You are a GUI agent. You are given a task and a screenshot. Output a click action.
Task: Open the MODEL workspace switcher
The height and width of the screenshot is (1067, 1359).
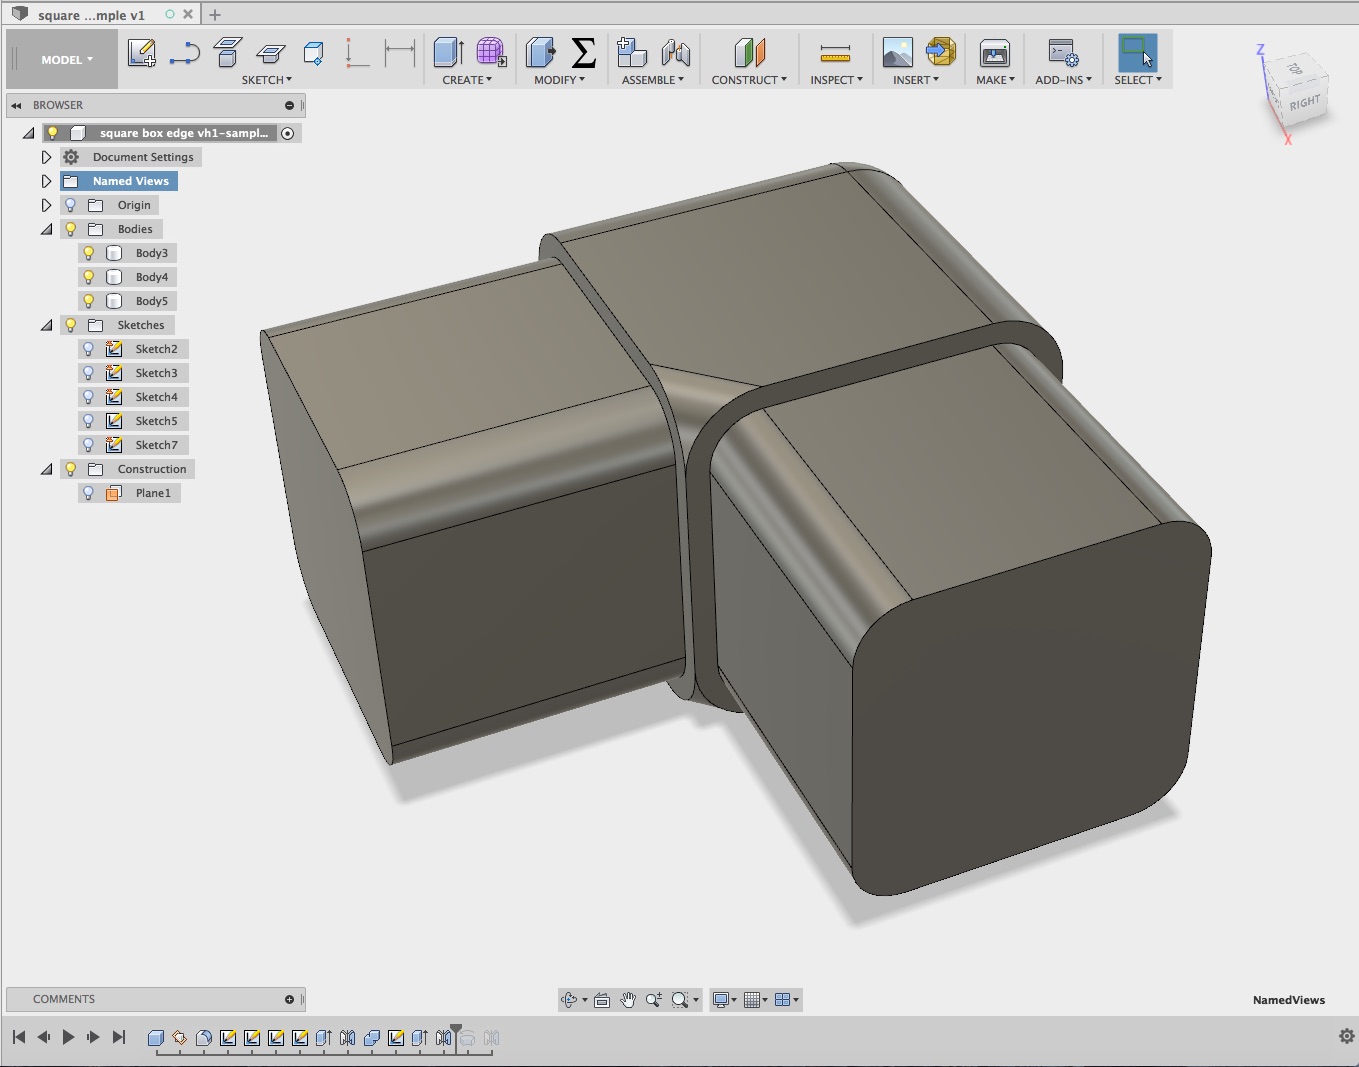click(x=61, y=59)
